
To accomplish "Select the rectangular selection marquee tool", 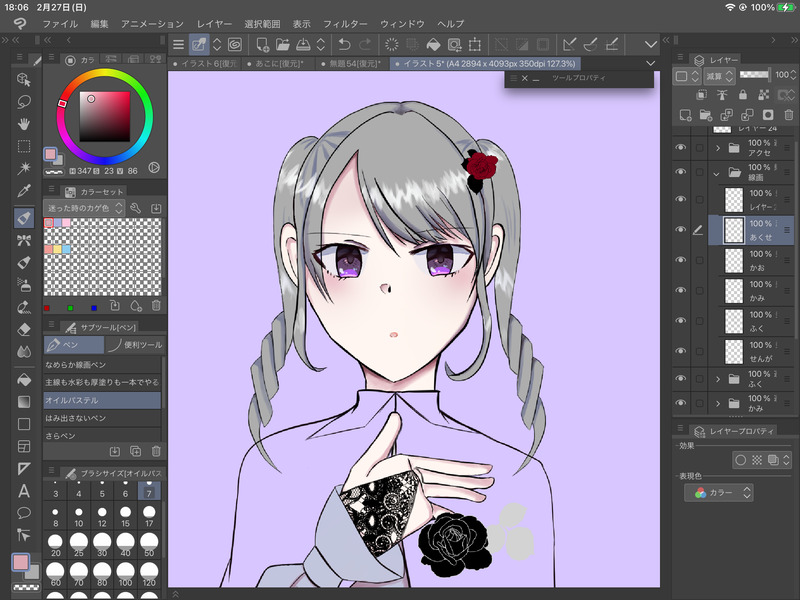I will pos(23,146).
